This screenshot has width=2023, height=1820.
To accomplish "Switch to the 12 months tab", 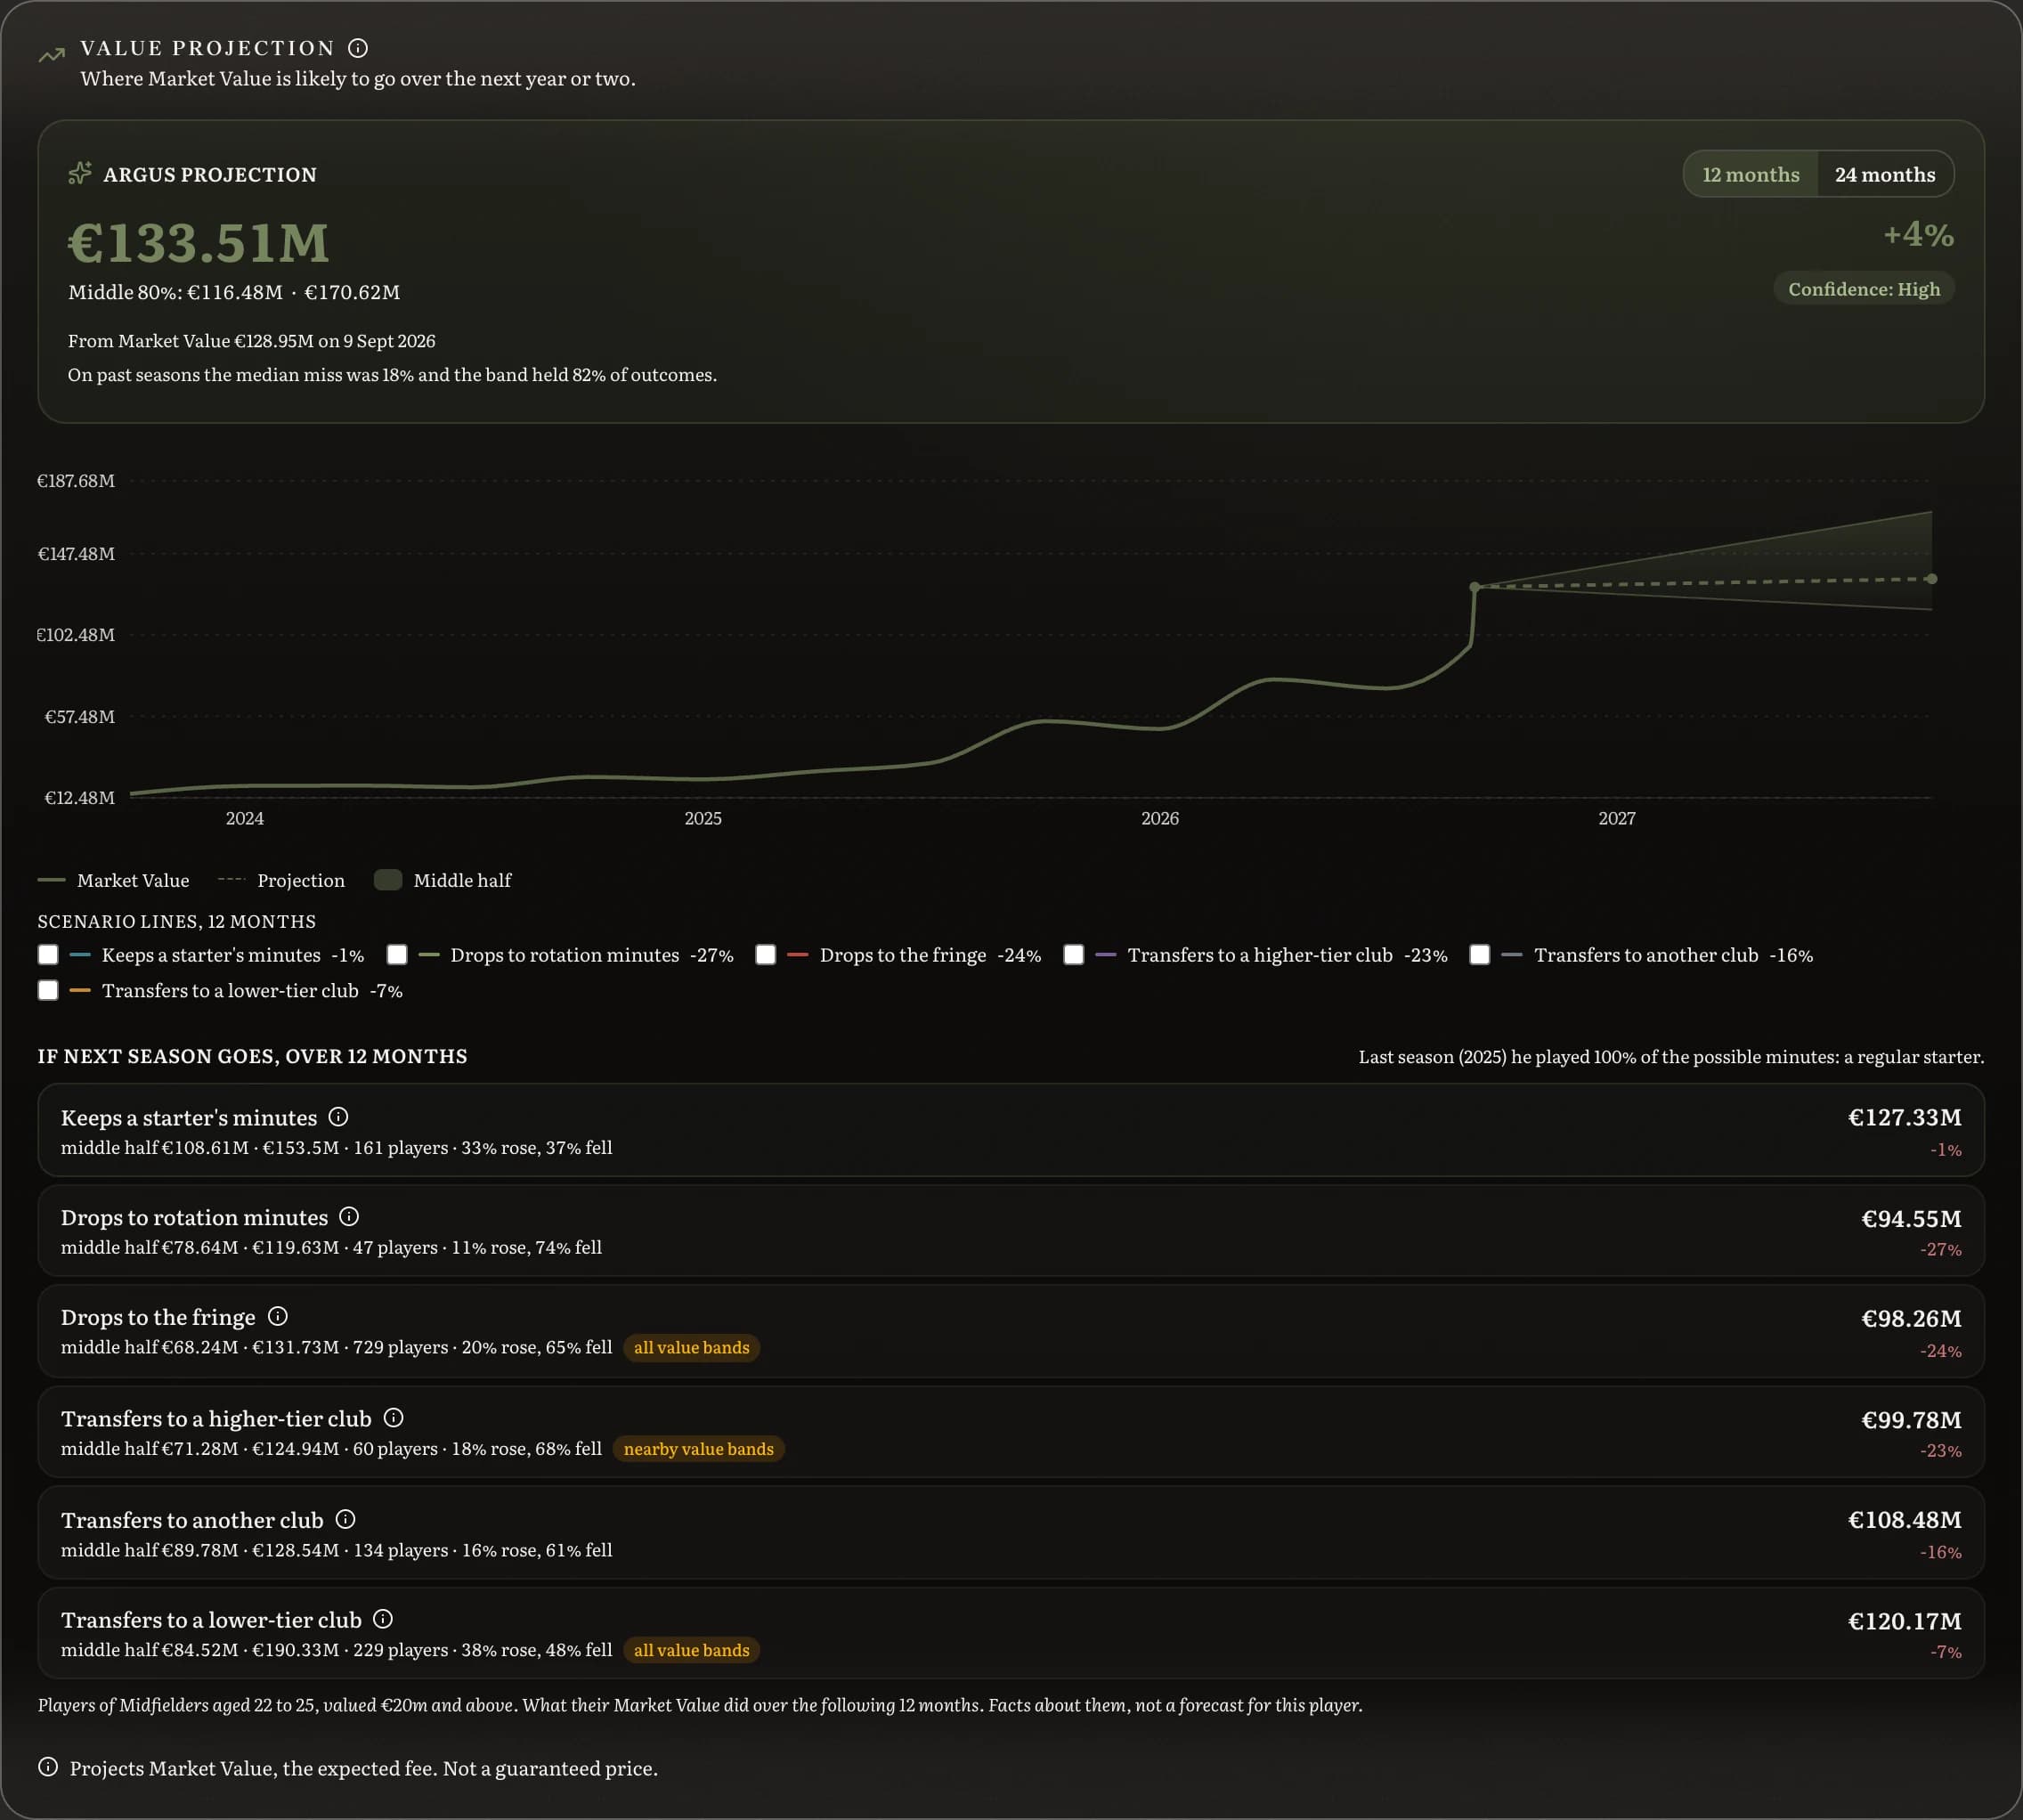I will [x=1750, y=174].
